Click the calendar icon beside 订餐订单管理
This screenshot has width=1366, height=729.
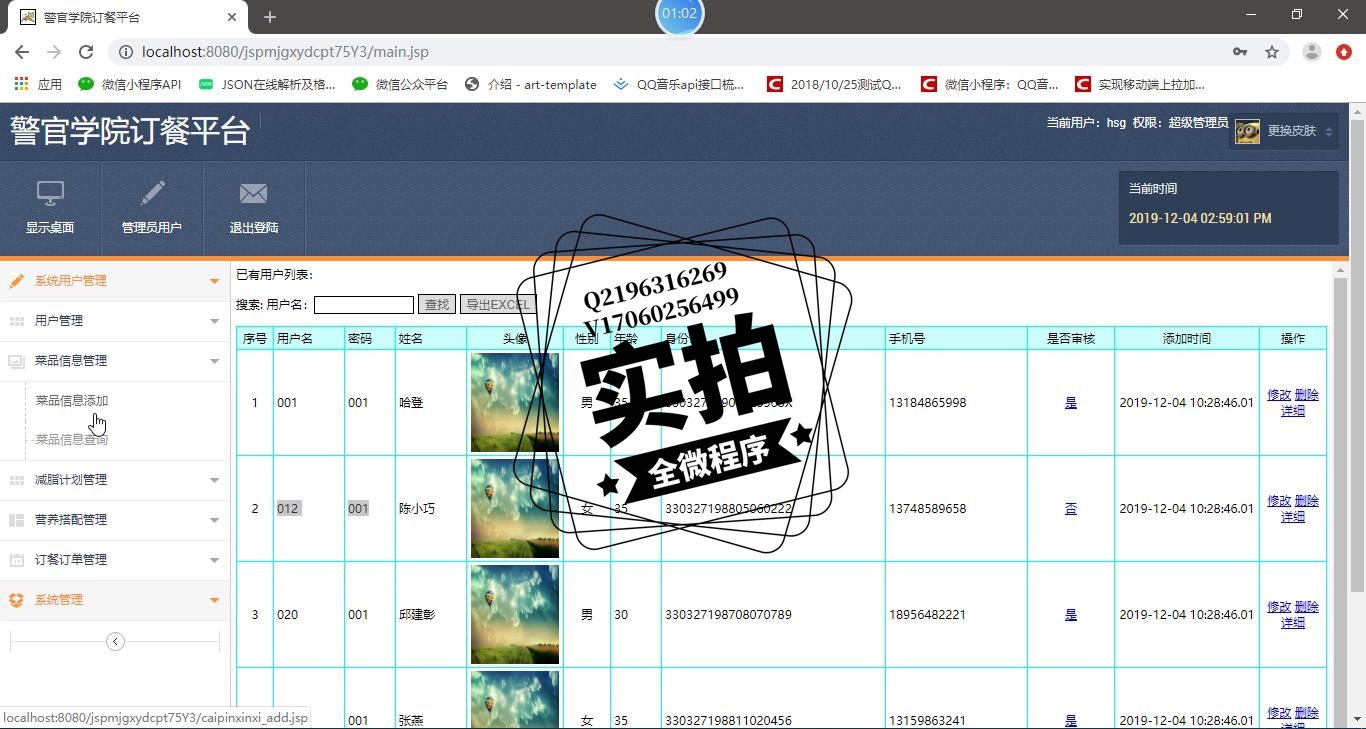[17, 560]
